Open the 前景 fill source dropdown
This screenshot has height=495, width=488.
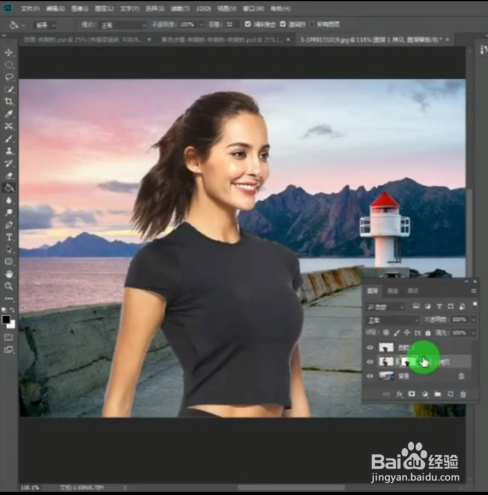45,25
